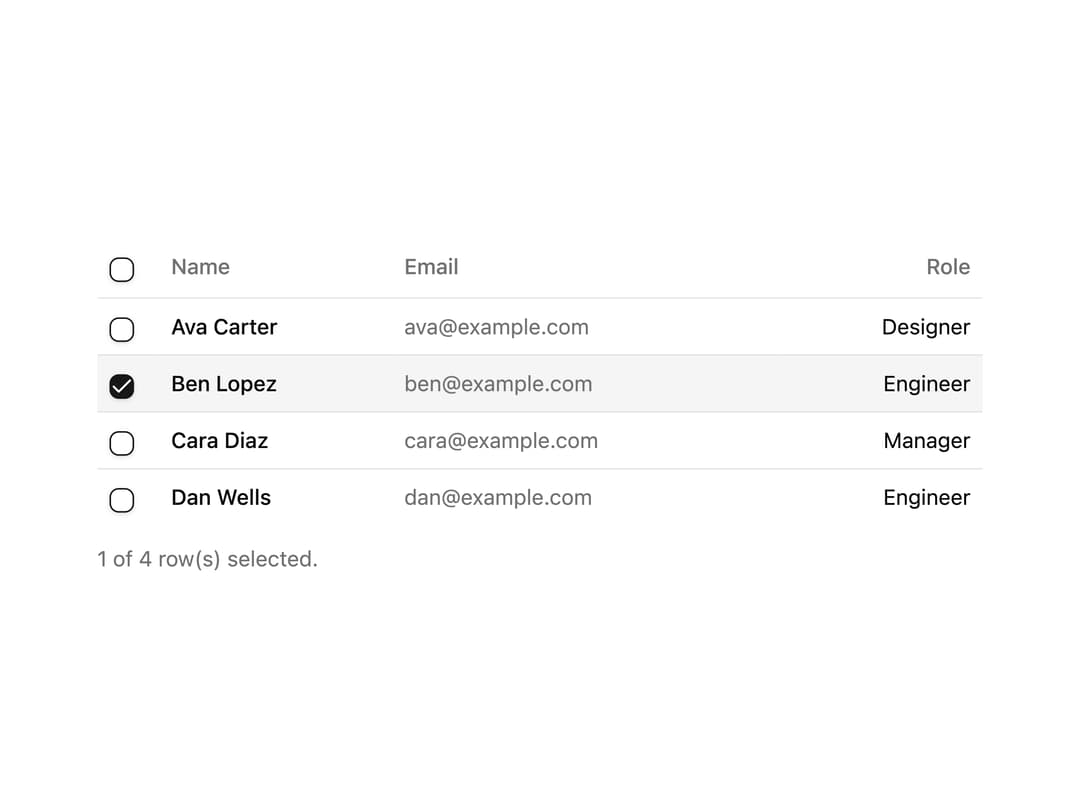Click ava@example.com email cell

pyautogui.click(x=497, y=327)
